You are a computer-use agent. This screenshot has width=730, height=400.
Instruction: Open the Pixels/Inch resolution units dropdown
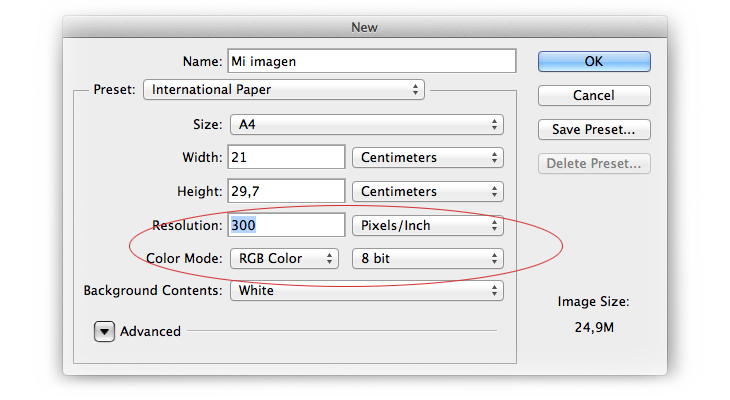click(x=428, y=225)
